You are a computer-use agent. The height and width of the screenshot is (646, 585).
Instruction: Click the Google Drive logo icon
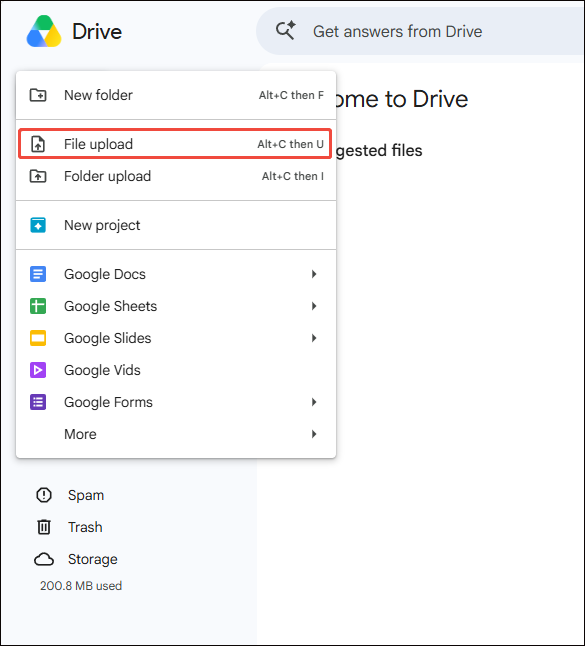tap(44, 31)
